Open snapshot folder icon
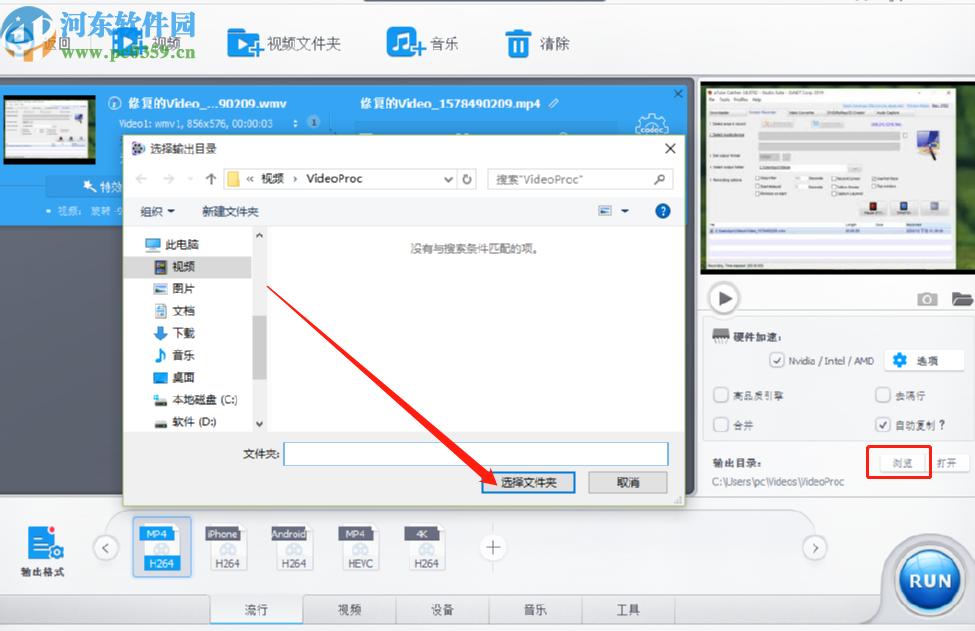The width and height of the screenshot is (975, 631). pos(962,299)
